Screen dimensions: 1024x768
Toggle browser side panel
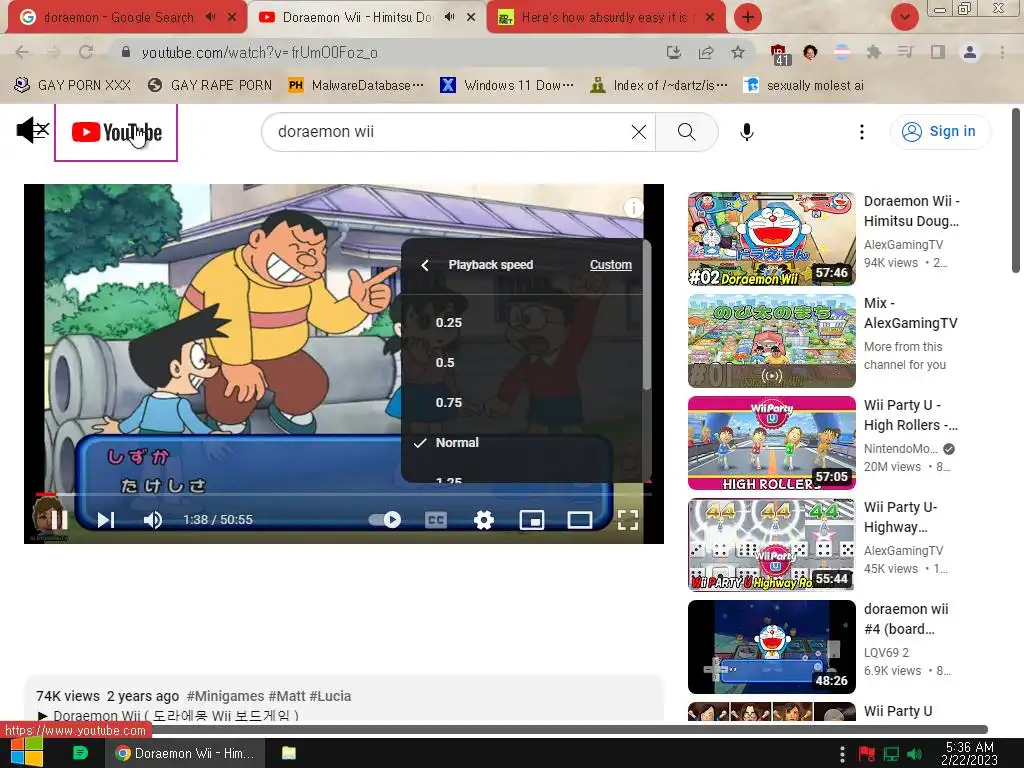point(938,52)
